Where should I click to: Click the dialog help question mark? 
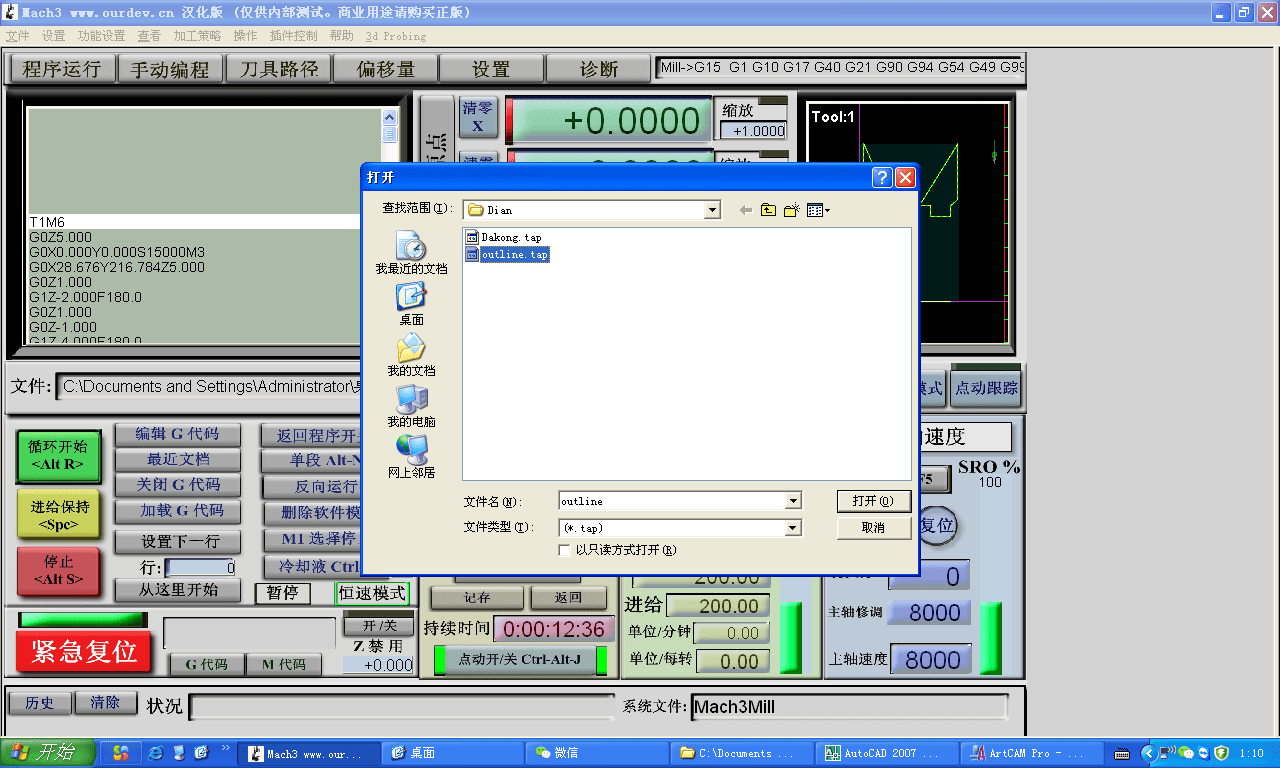(882, 178)
